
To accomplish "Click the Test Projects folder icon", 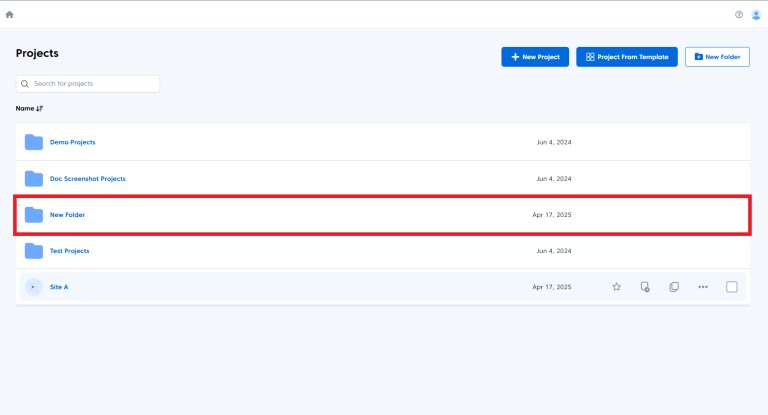I will tap(34, 251).
